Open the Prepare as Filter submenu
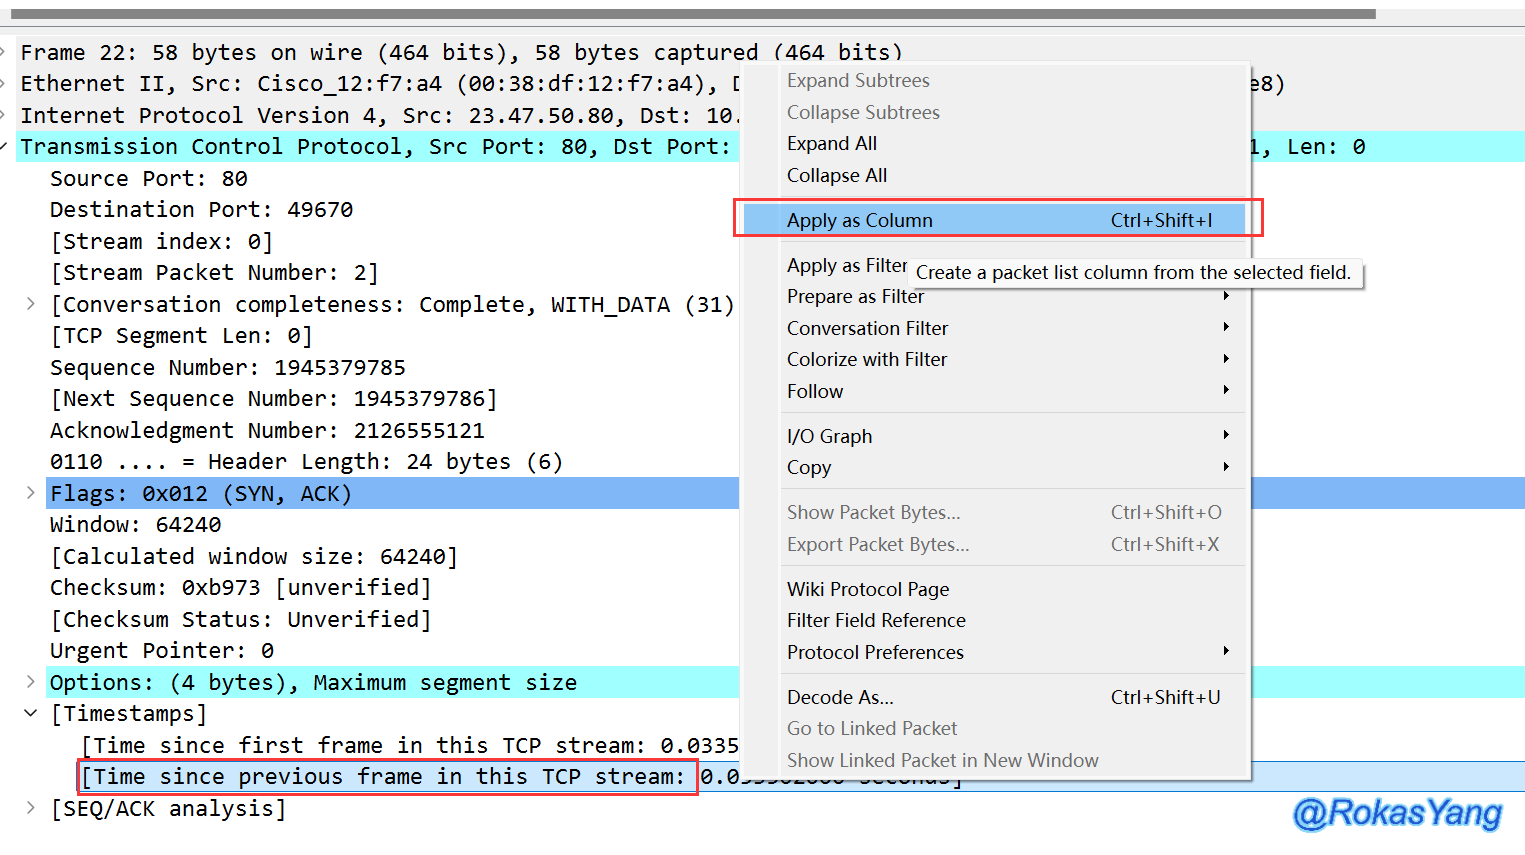Screen dimensions: 1525x855 [x=855, y=297]
